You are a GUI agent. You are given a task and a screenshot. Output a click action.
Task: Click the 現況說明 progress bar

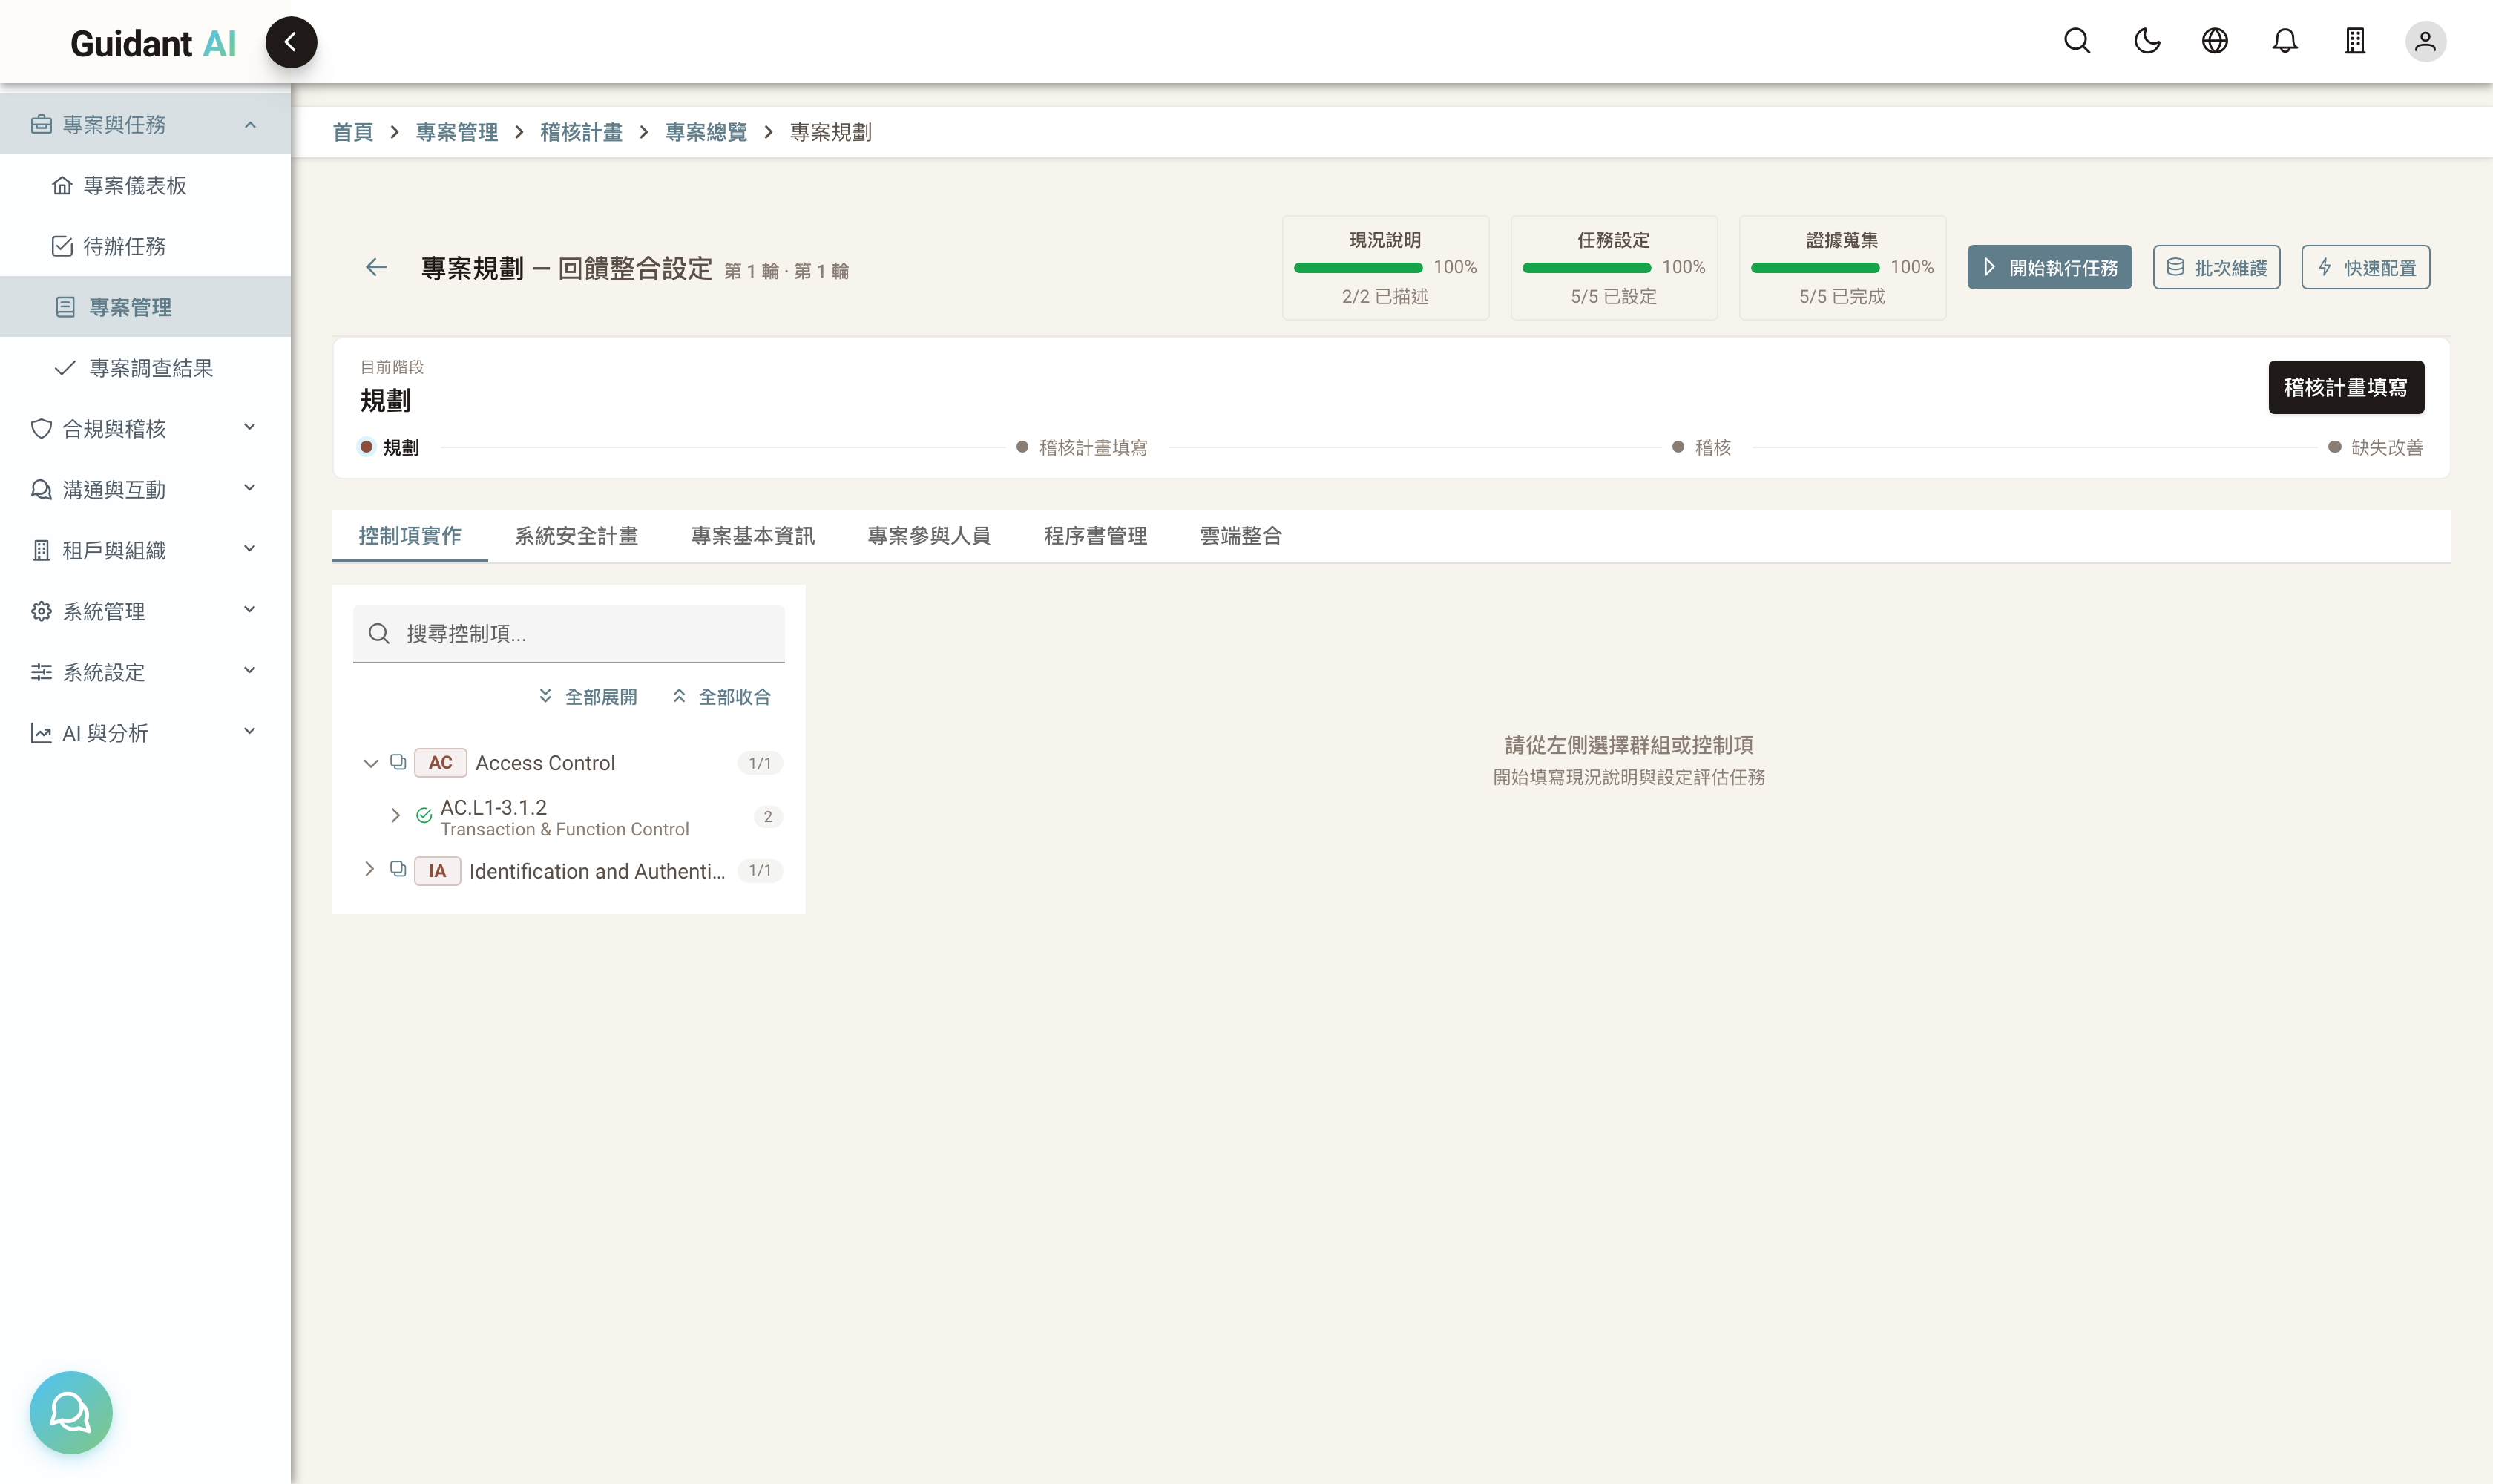1358,268
